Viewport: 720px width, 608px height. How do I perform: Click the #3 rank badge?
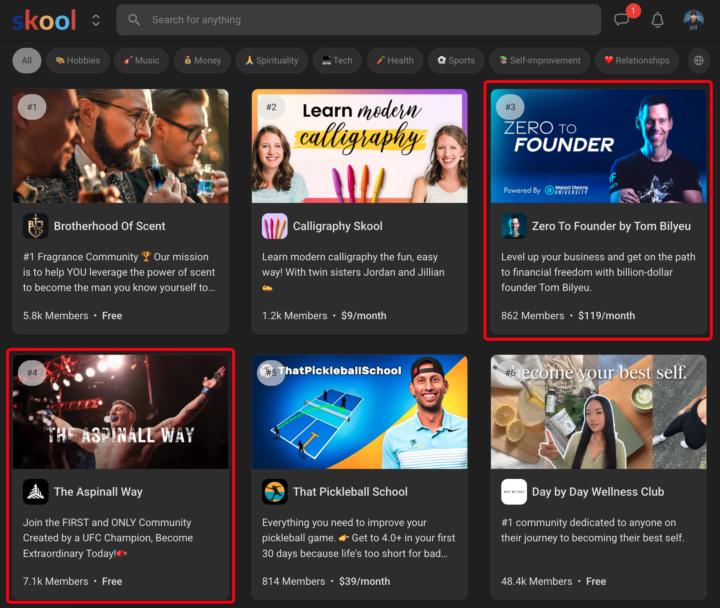coord(510,107)
